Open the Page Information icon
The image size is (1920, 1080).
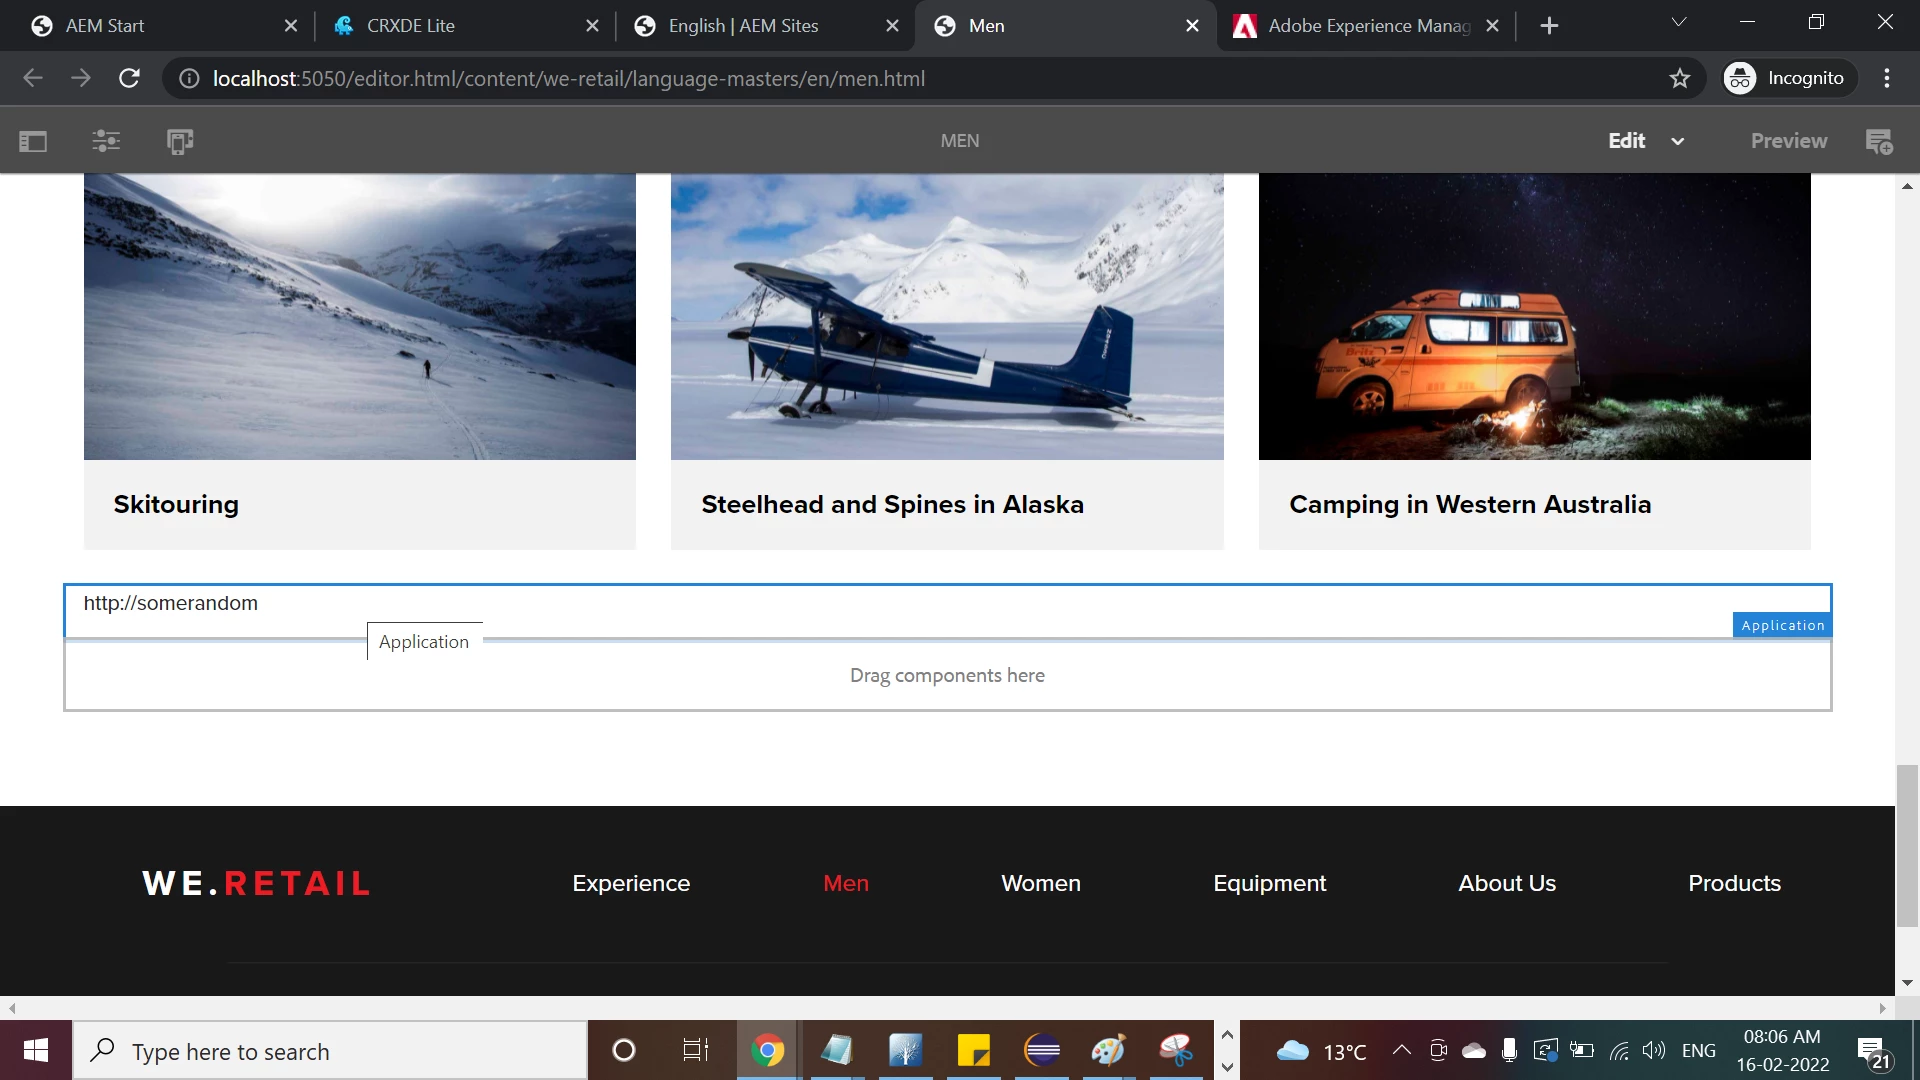coord(106,141)
